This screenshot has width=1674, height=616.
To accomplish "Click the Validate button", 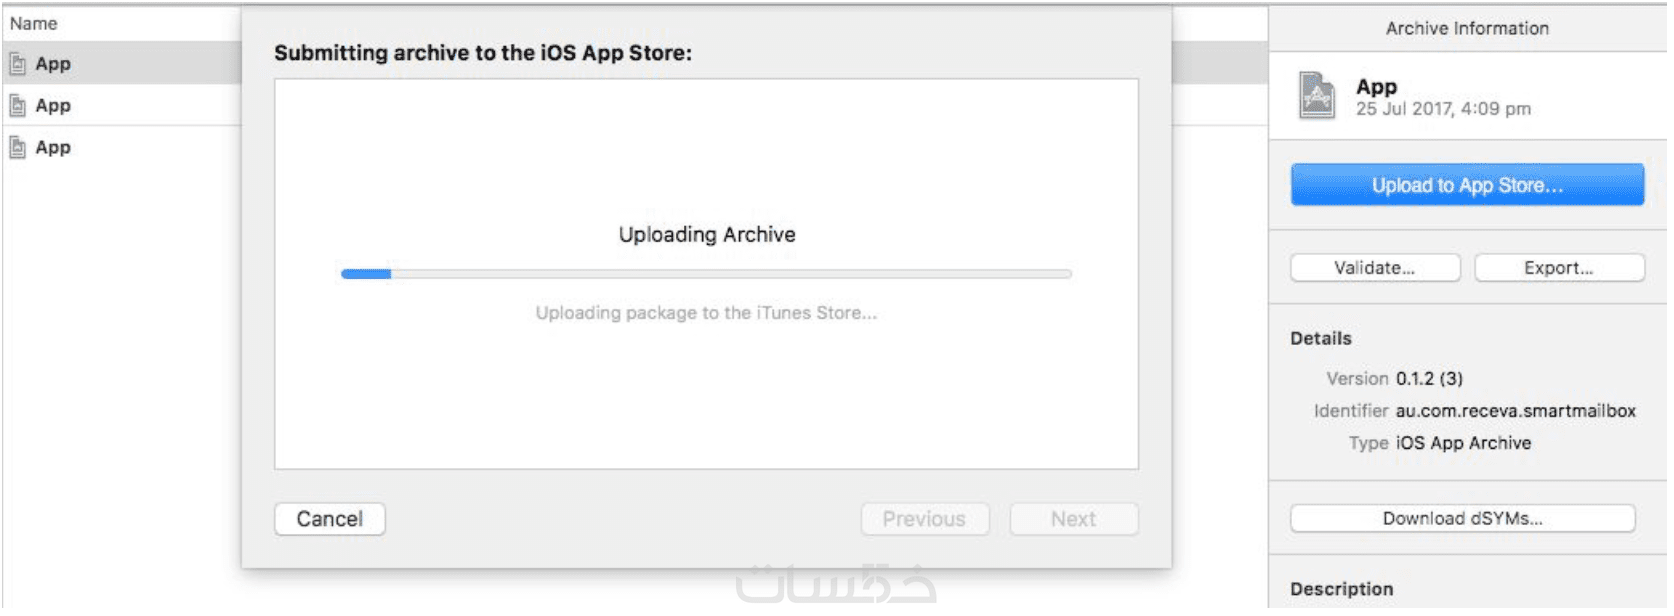I will click(1374, 268).
